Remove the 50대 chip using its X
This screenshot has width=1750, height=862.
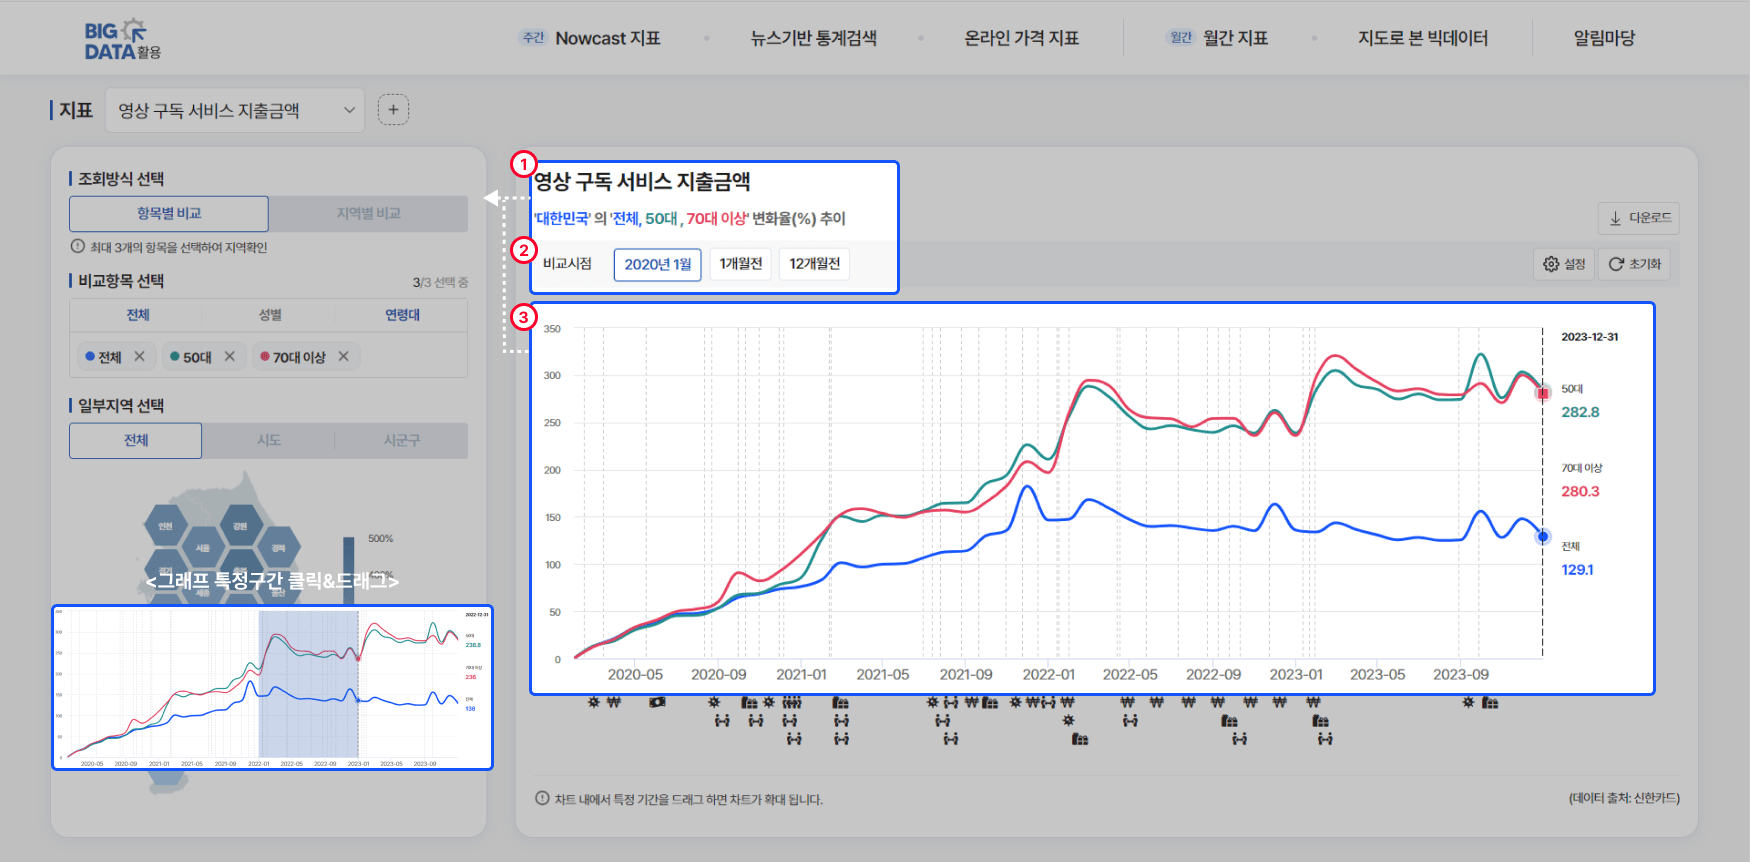(230, 357)
